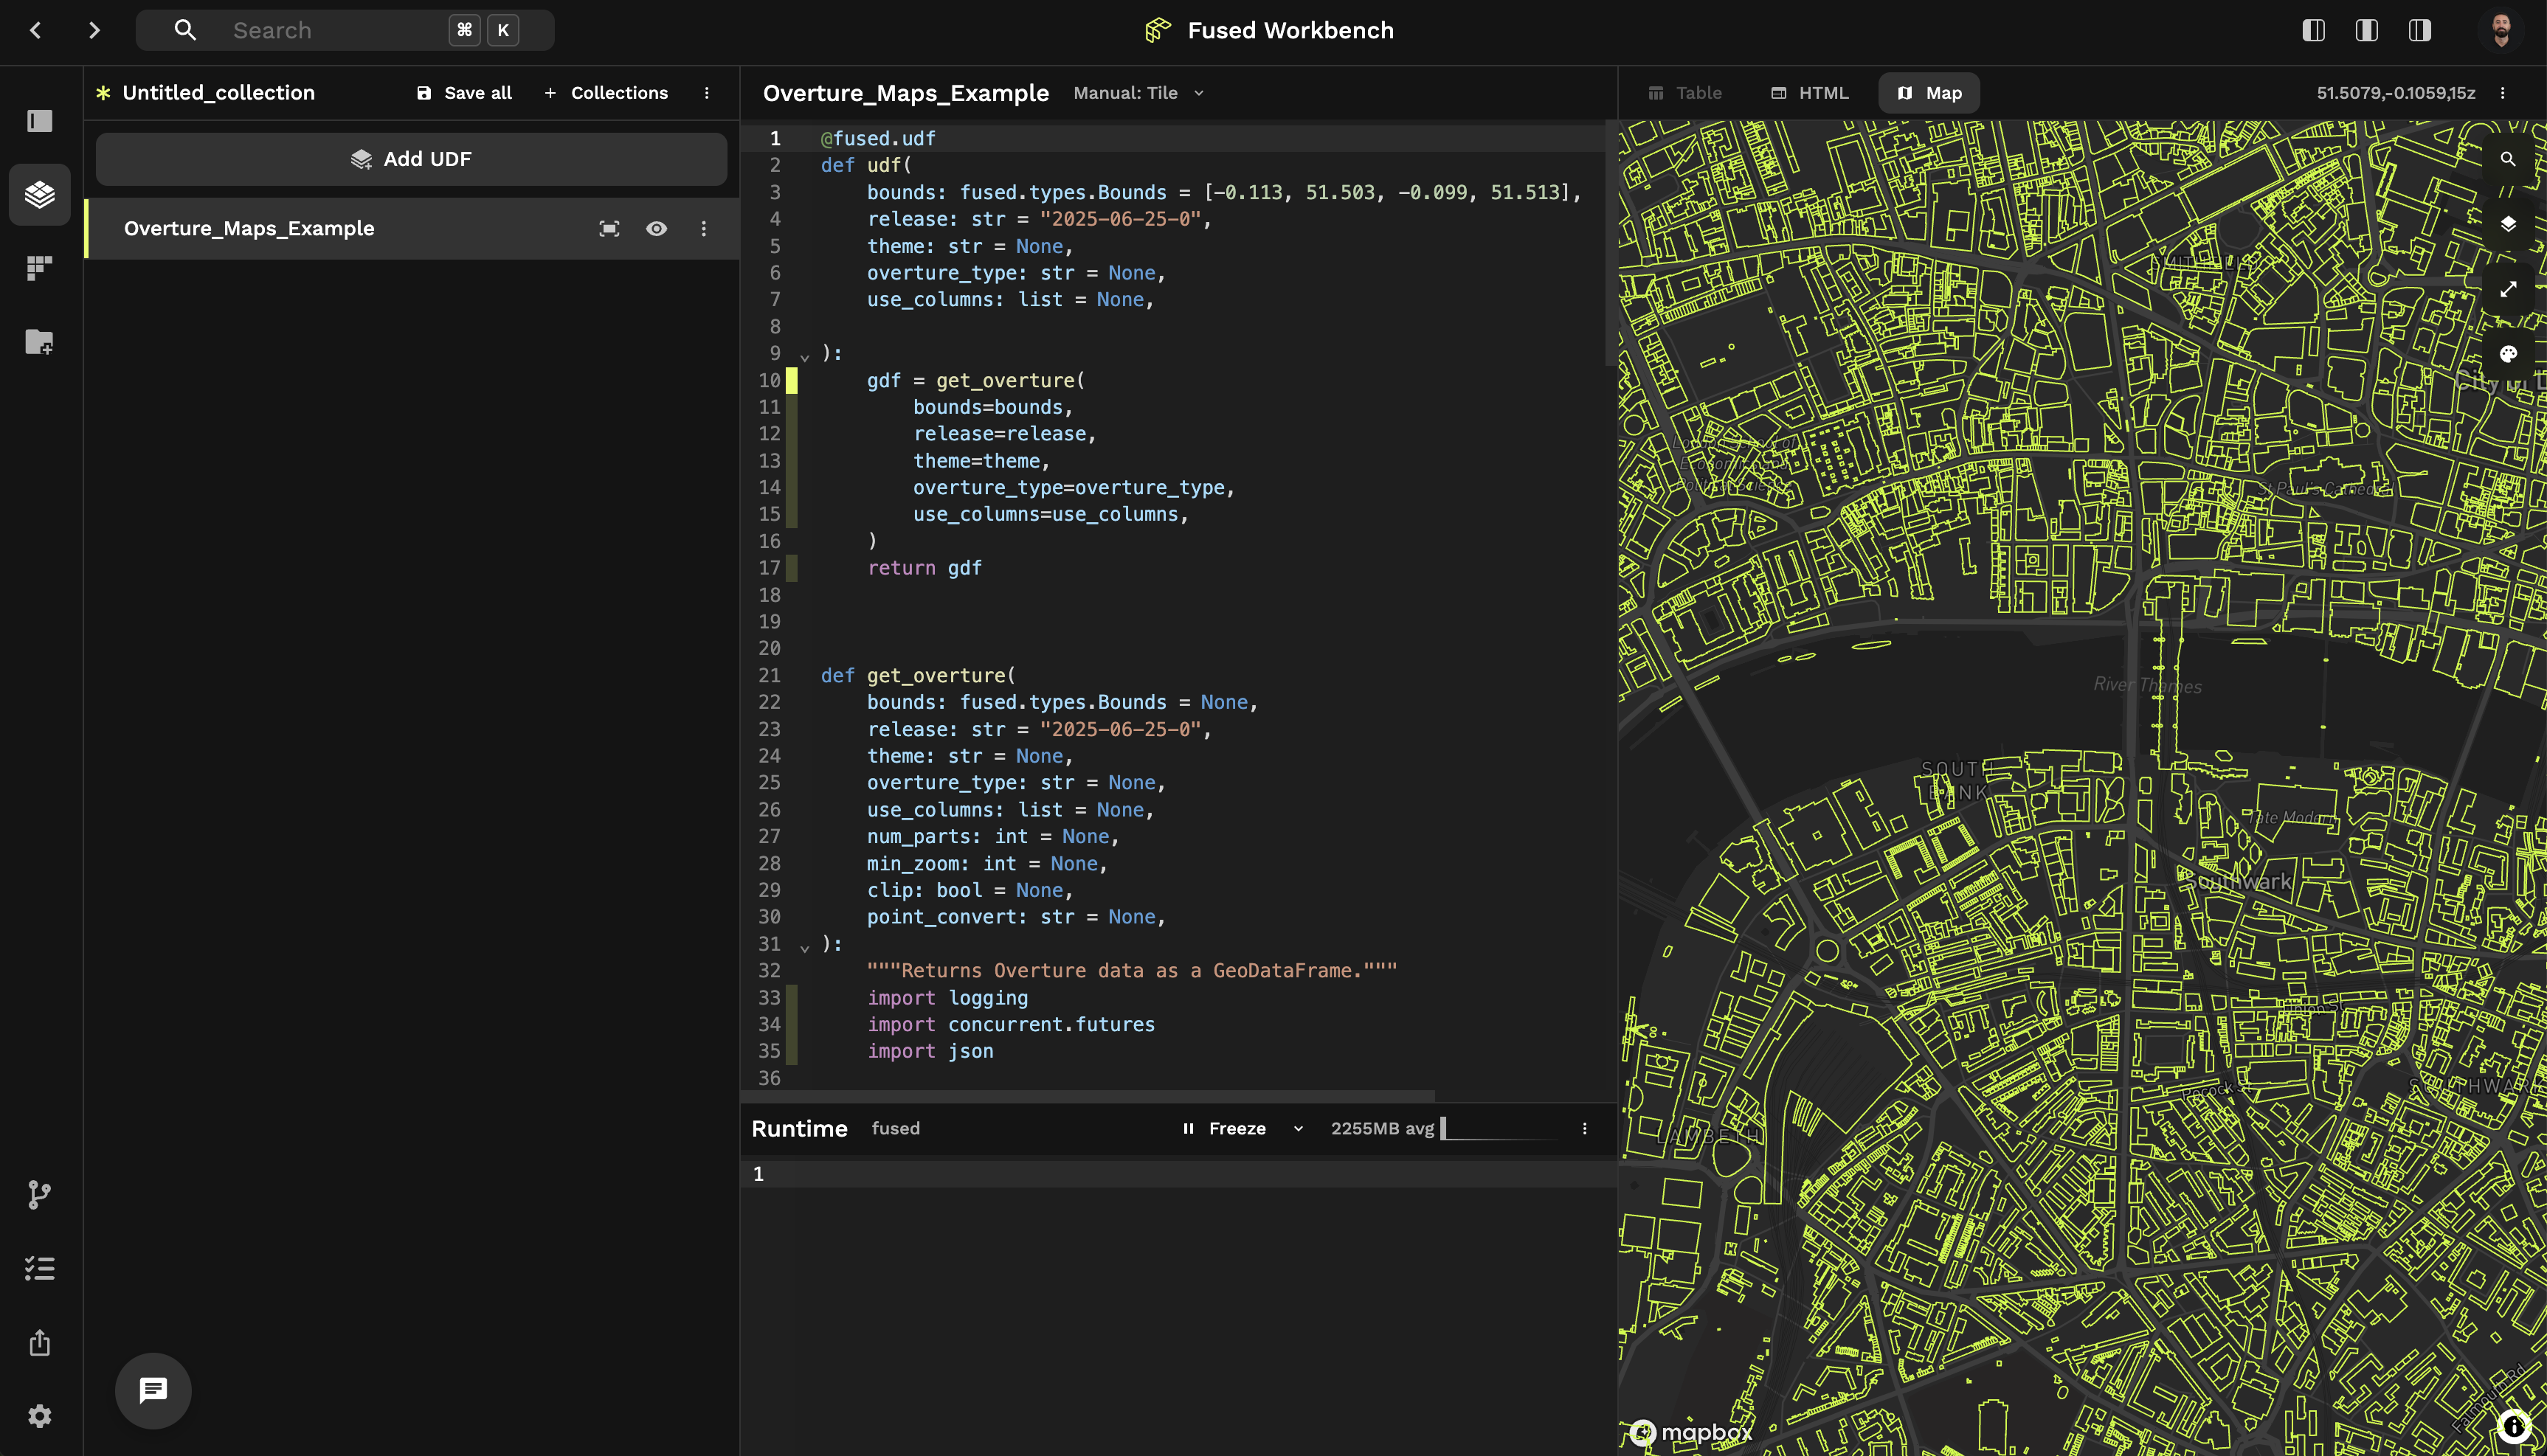Go back with the left arrow
Image resolution: width=2547 pixels, height=1456 pixels.
click(36, 30)
